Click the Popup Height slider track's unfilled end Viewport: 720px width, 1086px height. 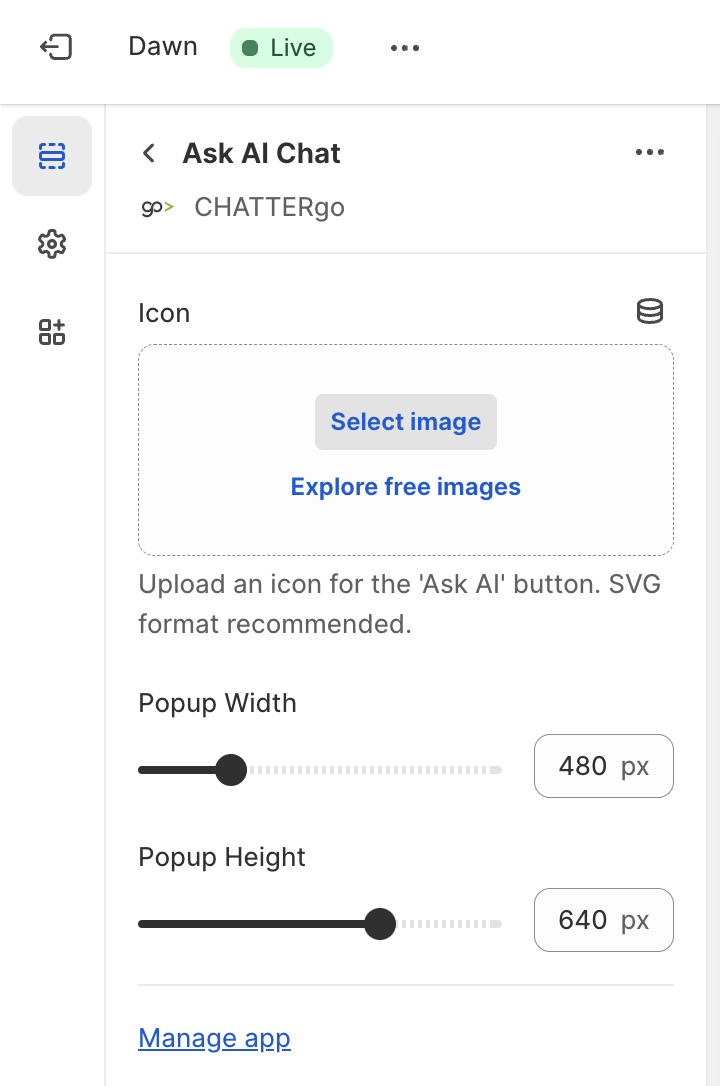point(495,923)
